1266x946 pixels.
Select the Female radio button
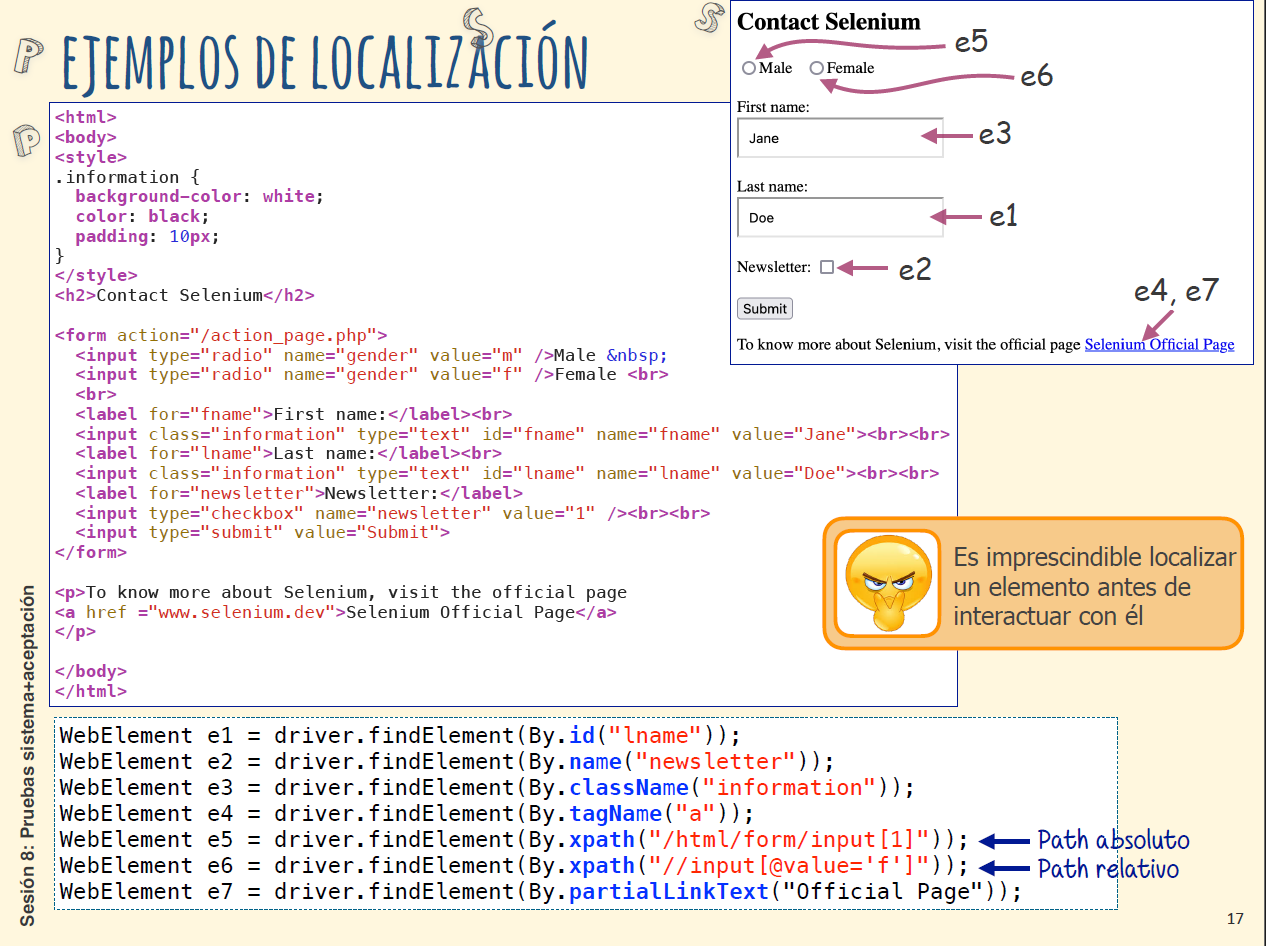(817, 68)
